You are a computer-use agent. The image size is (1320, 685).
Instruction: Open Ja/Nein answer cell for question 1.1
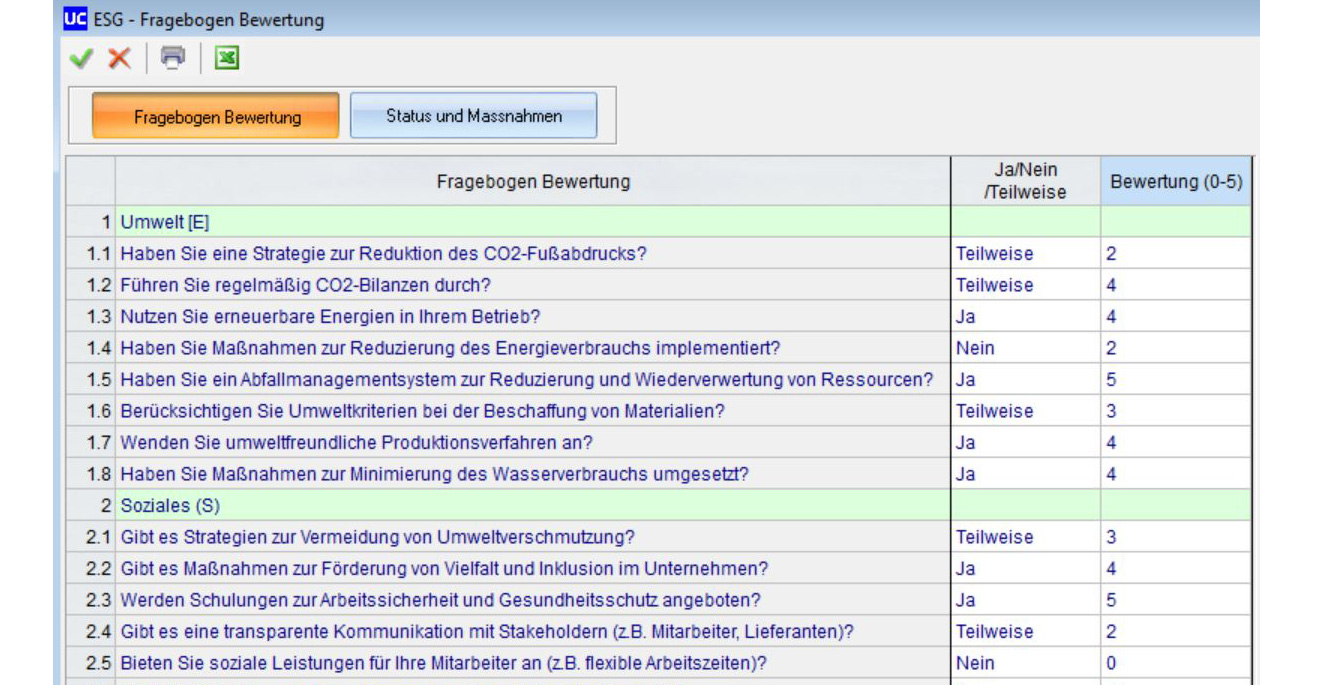coord(1025,254)
